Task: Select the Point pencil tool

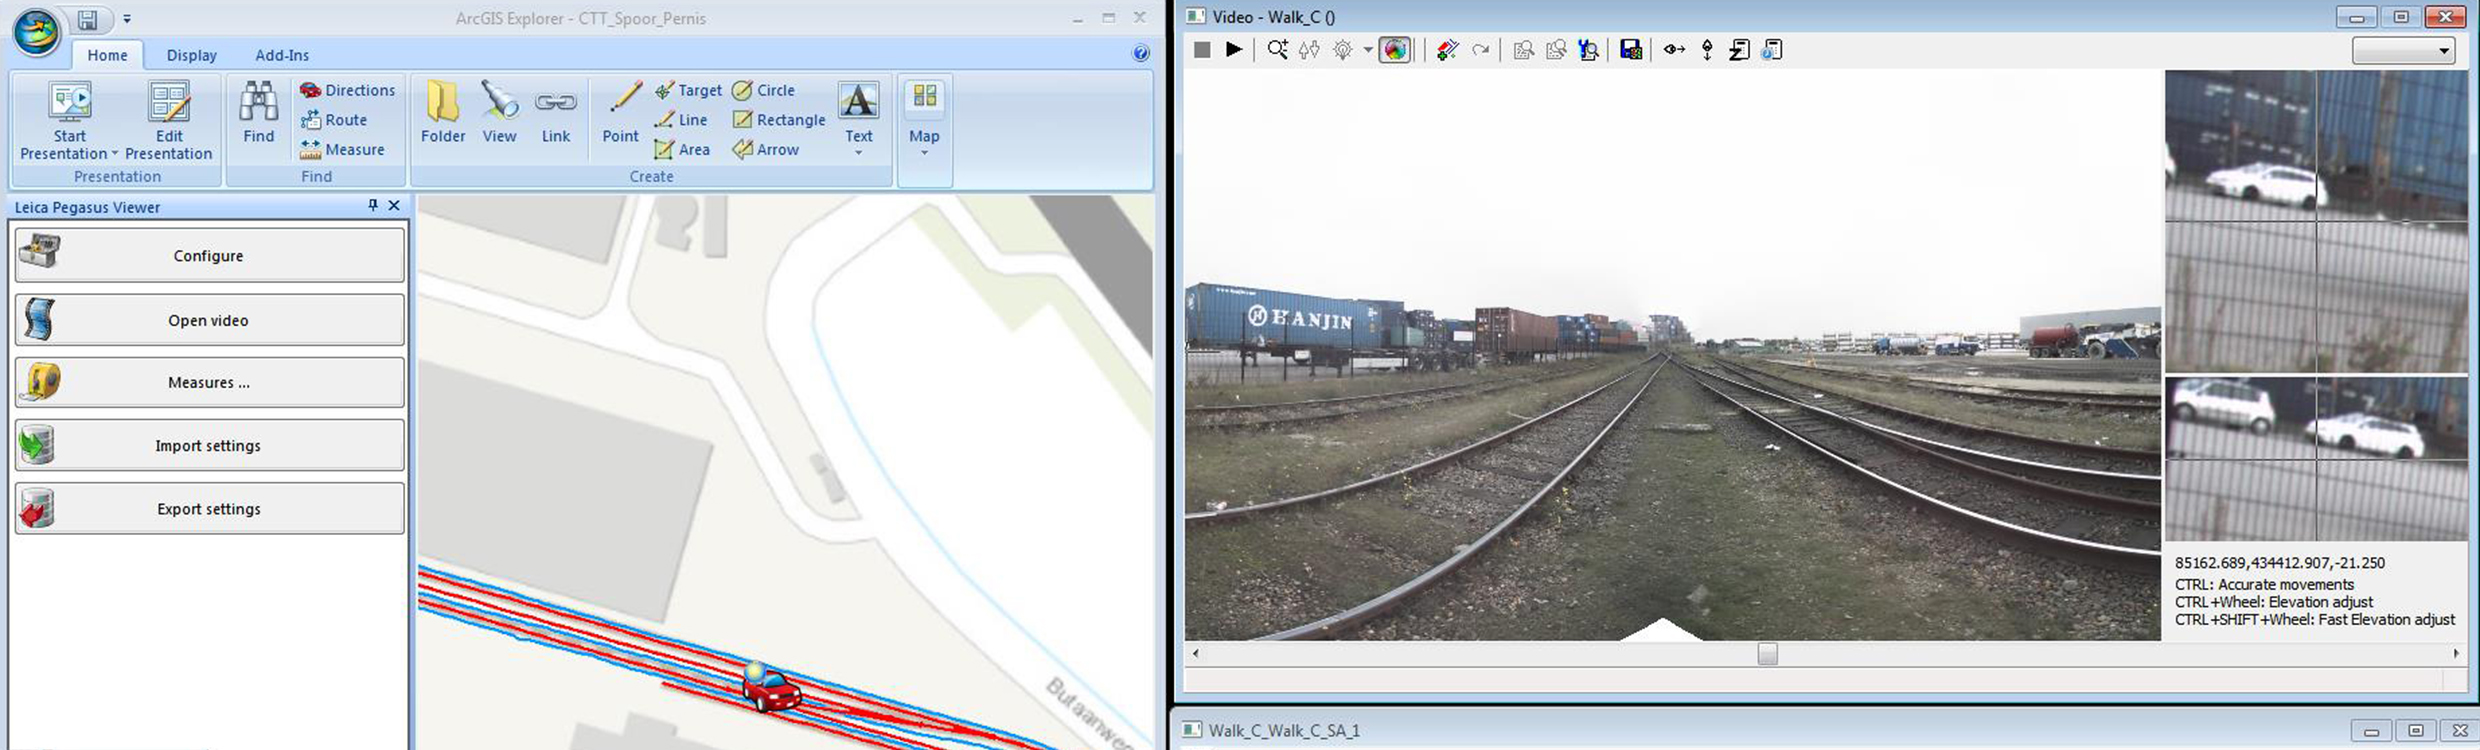Action: [620, 112]
